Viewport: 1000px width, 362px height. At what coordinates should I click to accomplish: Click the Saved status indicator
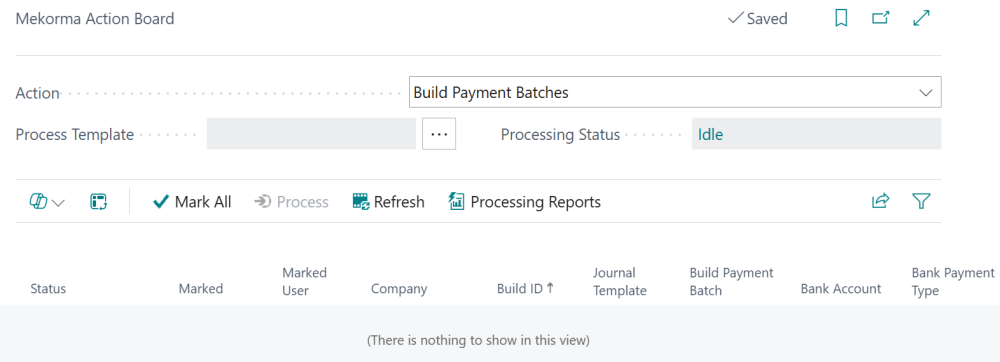(758, 19)
